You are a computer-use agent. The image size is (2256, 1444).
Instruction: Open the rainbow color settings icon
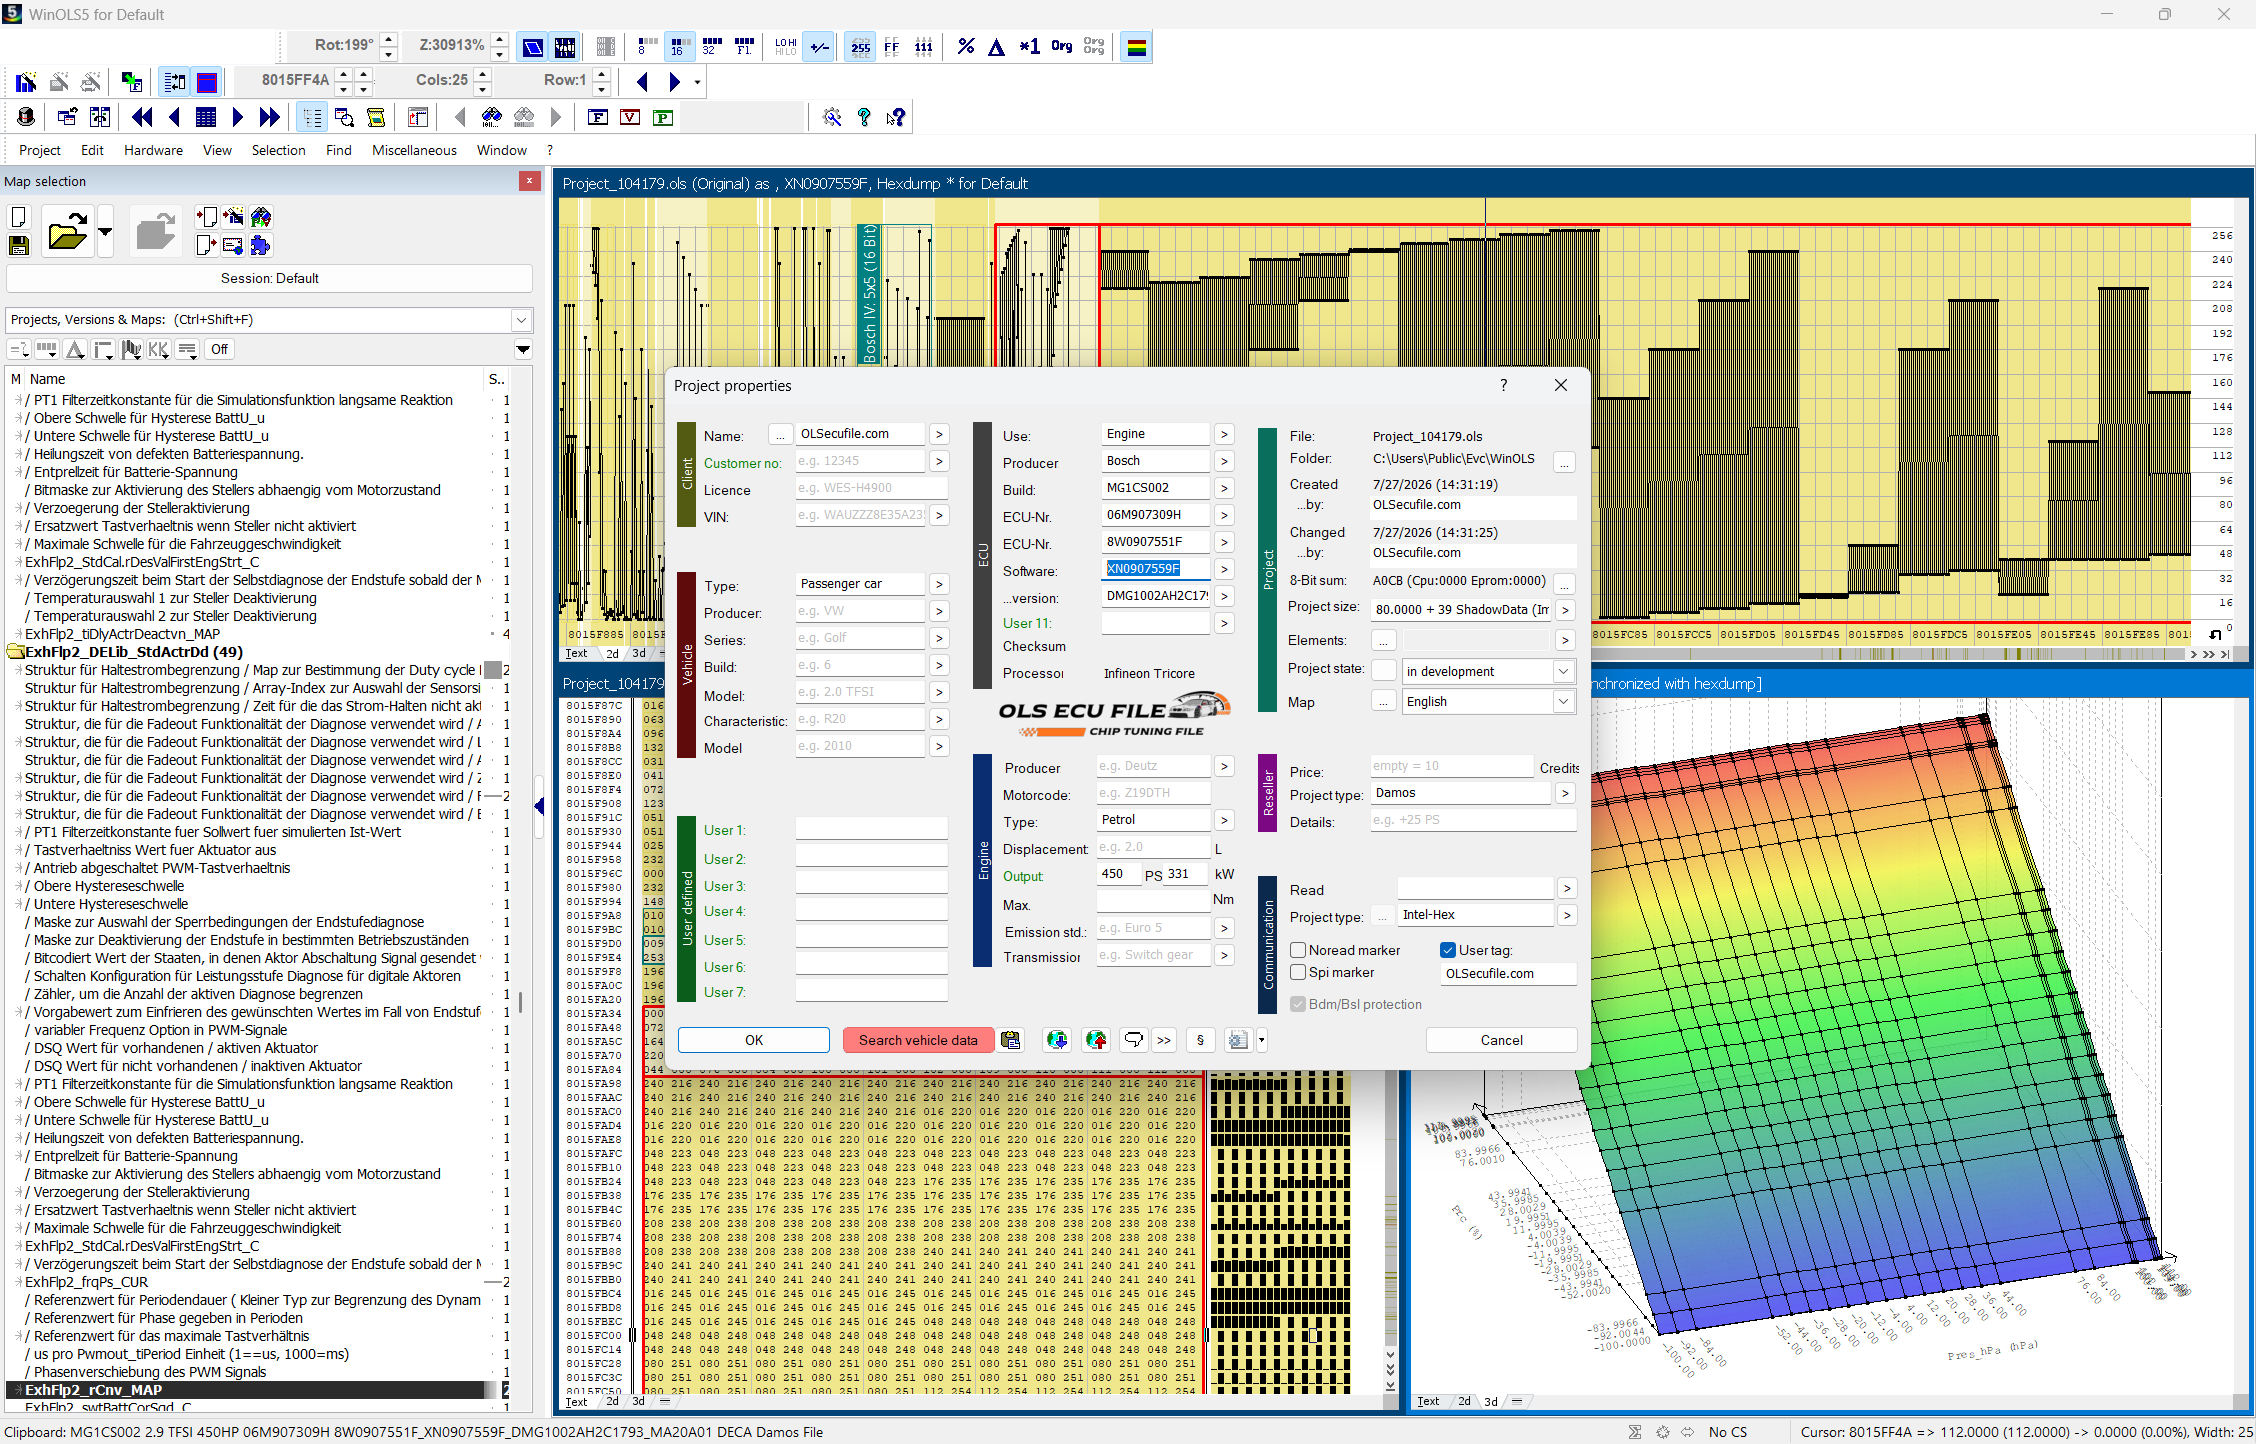pyautogui.click(x=1137, y=46)
